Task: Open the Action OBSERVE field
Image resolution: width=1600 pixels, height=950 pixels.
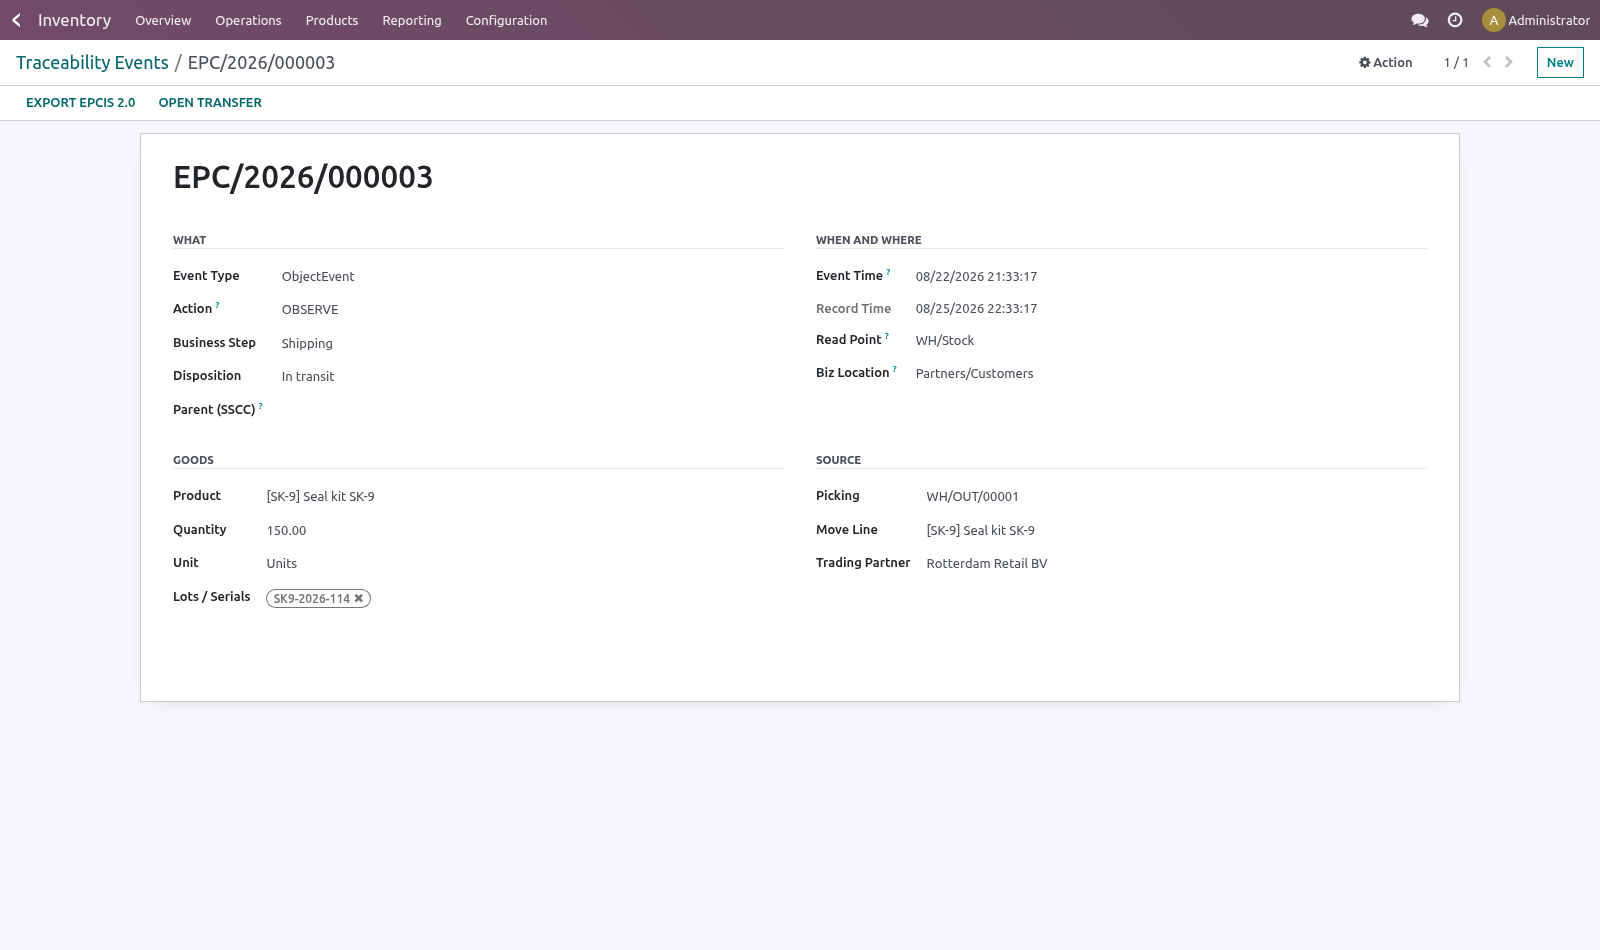Action: (x=532, y=309)
